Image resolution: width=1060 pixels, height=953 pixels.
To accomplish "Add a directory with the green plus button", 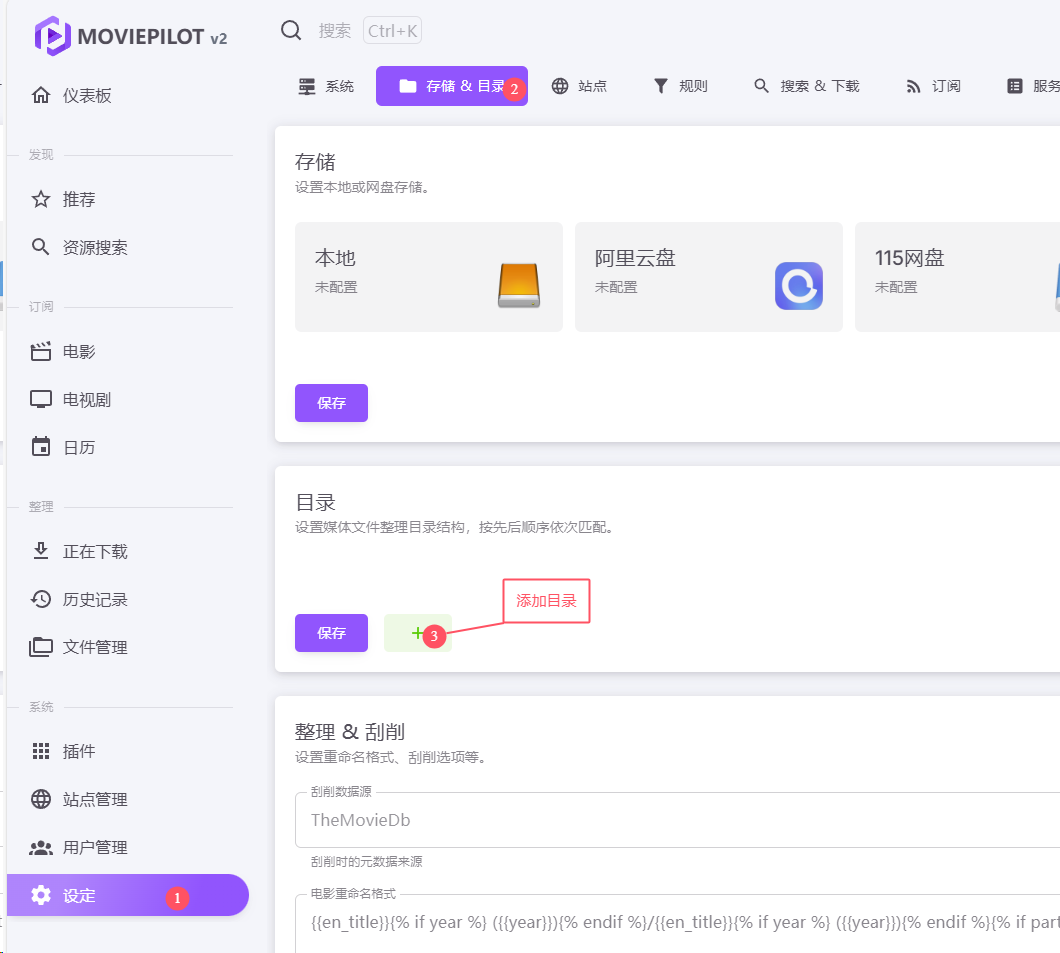I will 417,633.
